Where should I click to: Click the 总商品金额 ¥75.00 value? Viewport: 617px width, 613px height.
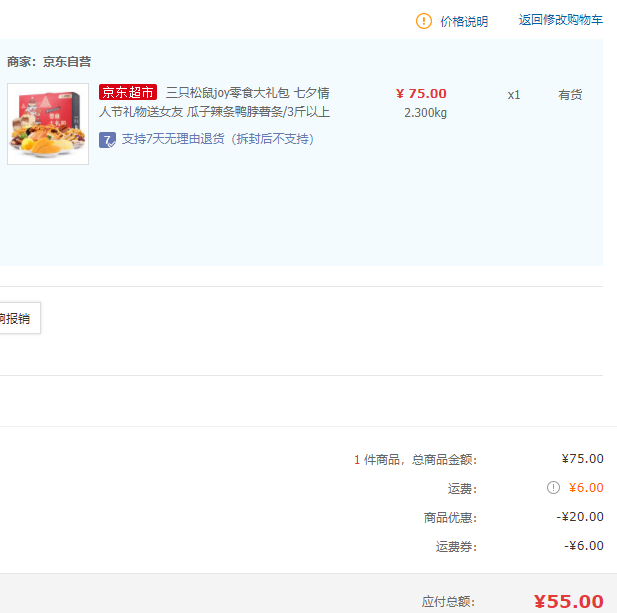pos(582,459)
